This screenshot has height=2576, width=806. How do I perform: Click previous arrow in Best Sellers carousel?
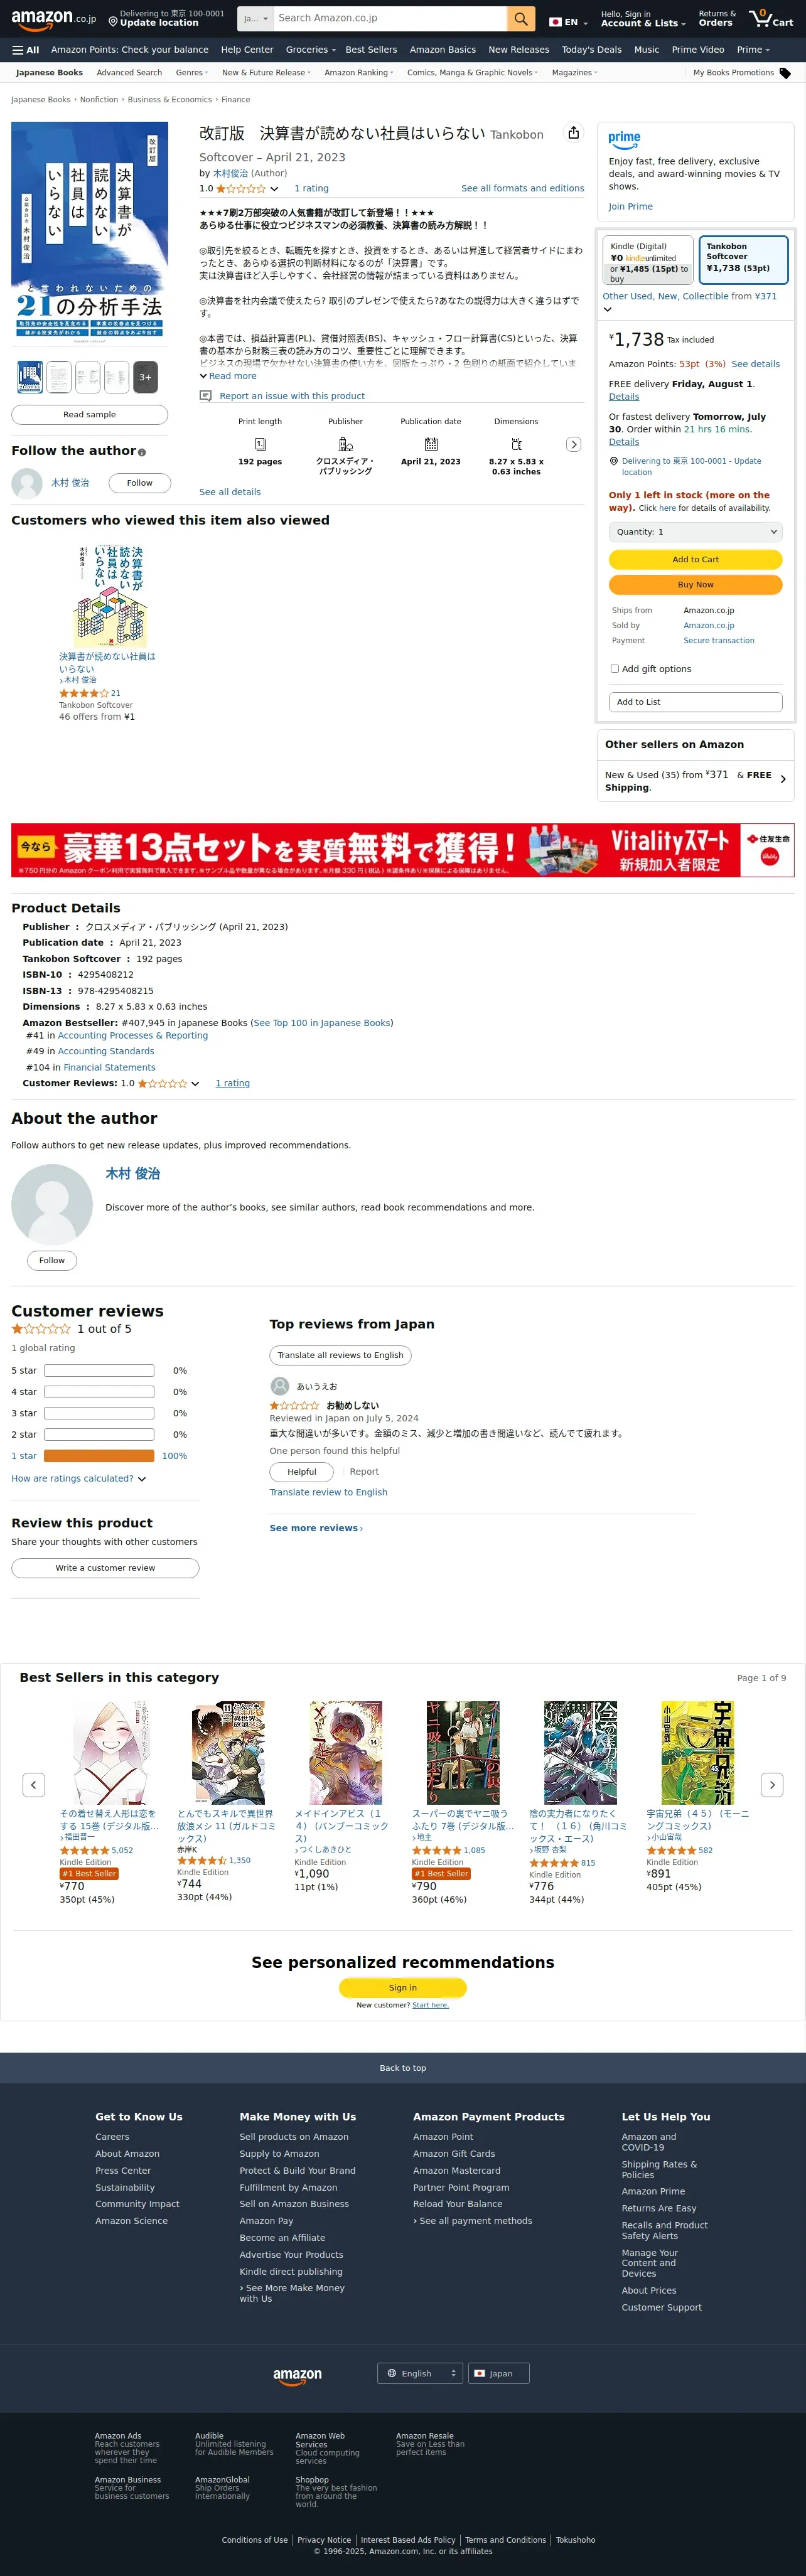coord(33,1785)
